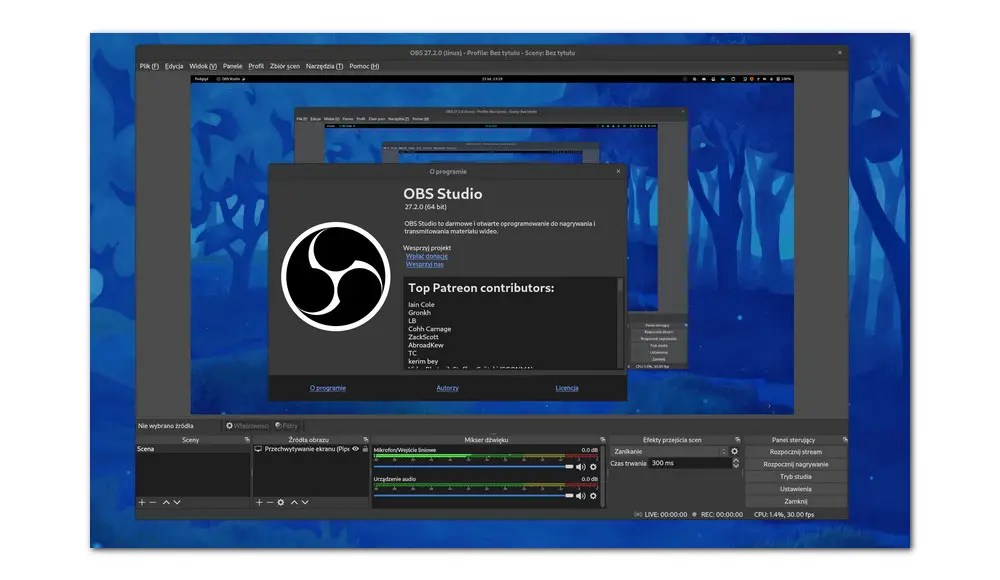Adjust Urządzenie audio volume slider
This screenshot has width=1000, height=580.
coord(473,496)
